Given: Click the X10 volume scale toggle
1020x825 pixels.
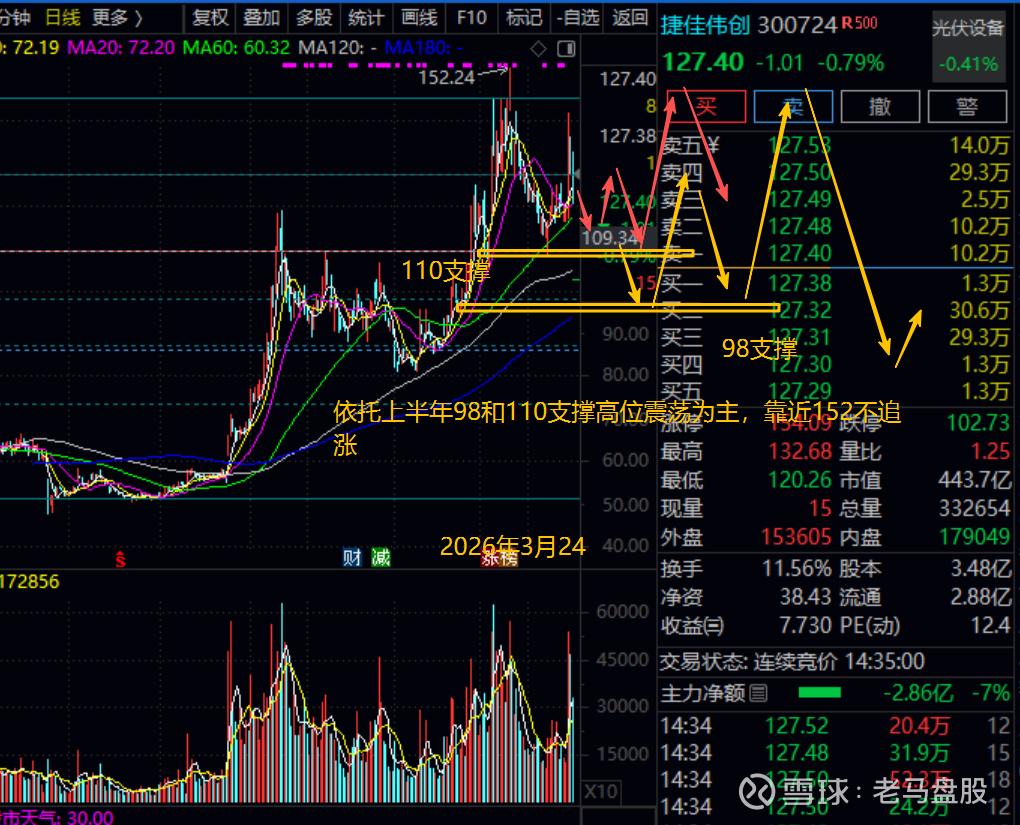Looking at the screenshot, I should [600, 791].
